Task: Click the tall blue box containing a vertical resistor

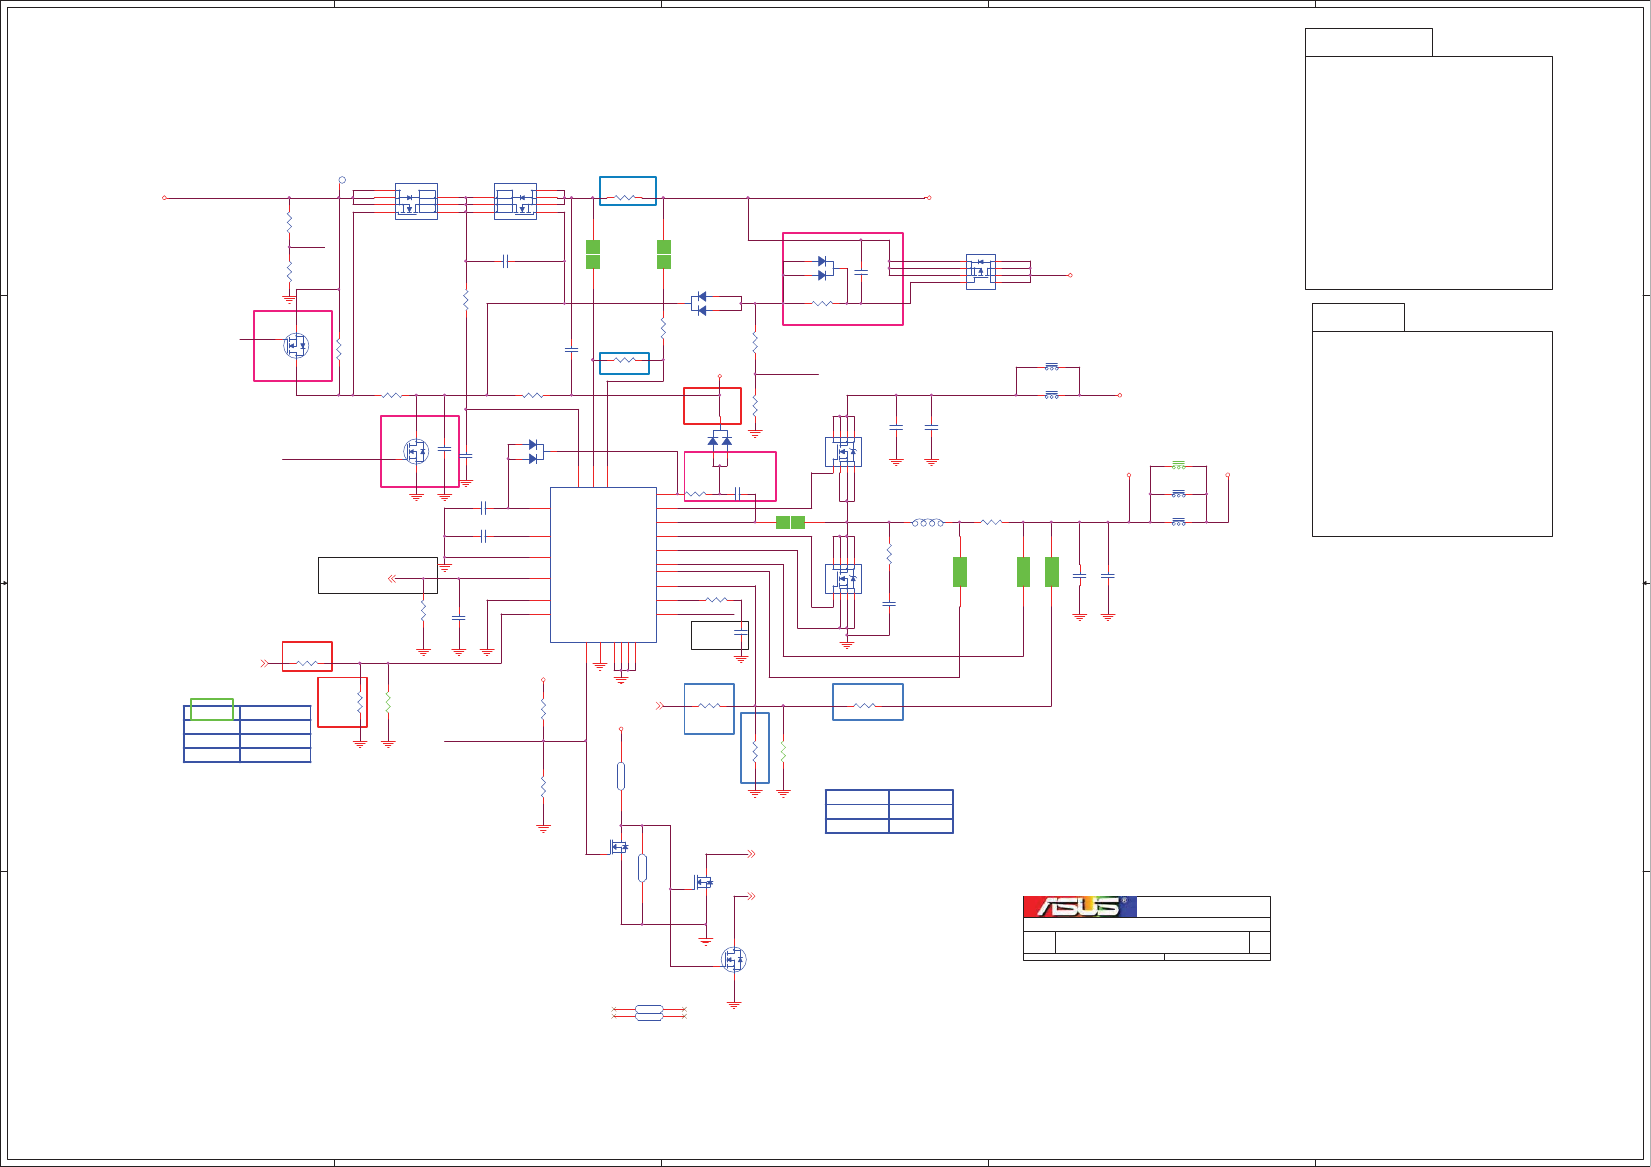Action: pos(755,748)
